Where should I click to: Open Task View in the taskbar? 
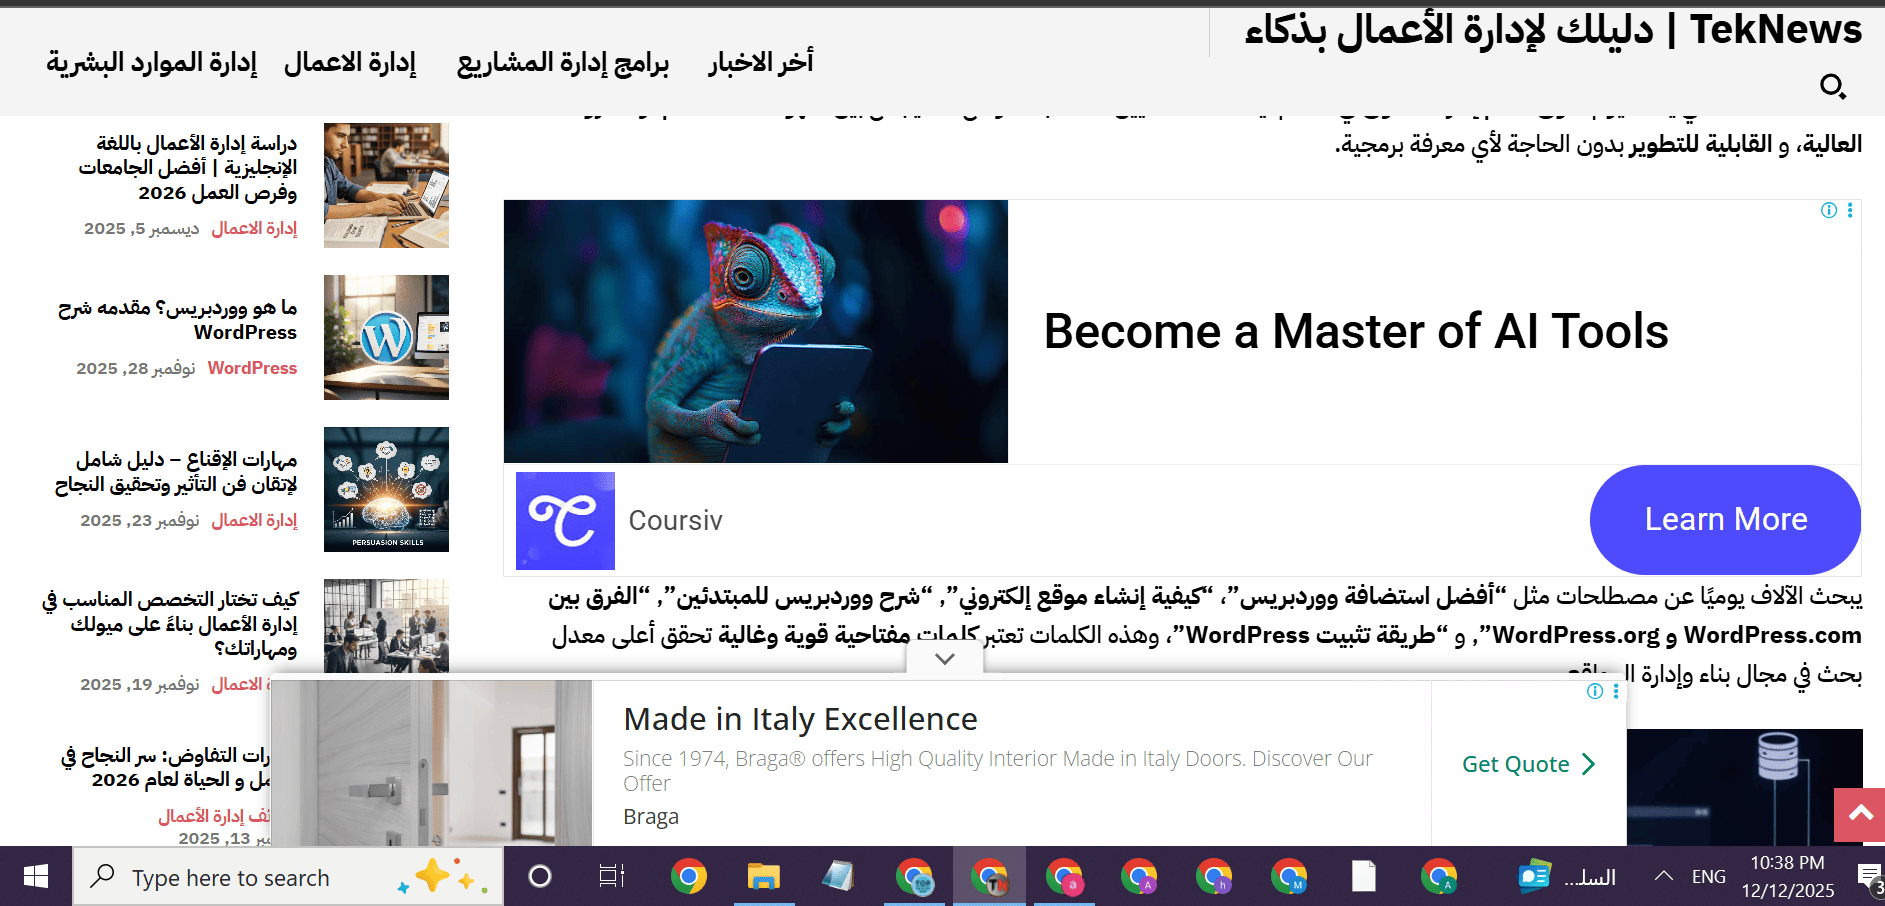[612, 877]
